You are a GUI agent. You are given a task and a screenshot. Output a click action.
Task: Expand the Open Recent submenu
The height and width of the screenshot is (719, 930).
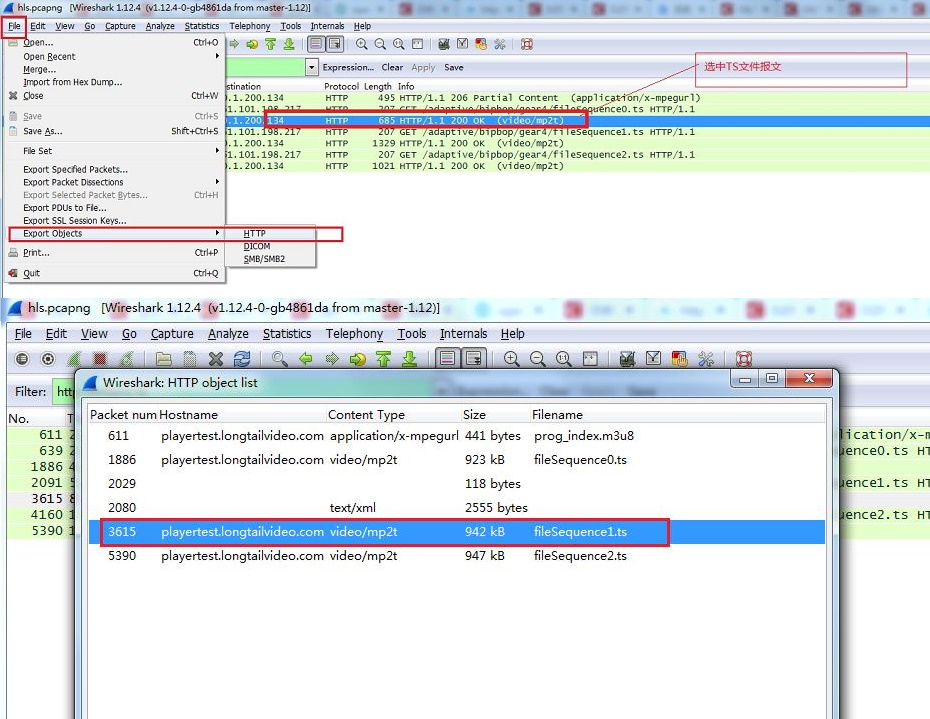pyautogui.click(x=49, y=57)
